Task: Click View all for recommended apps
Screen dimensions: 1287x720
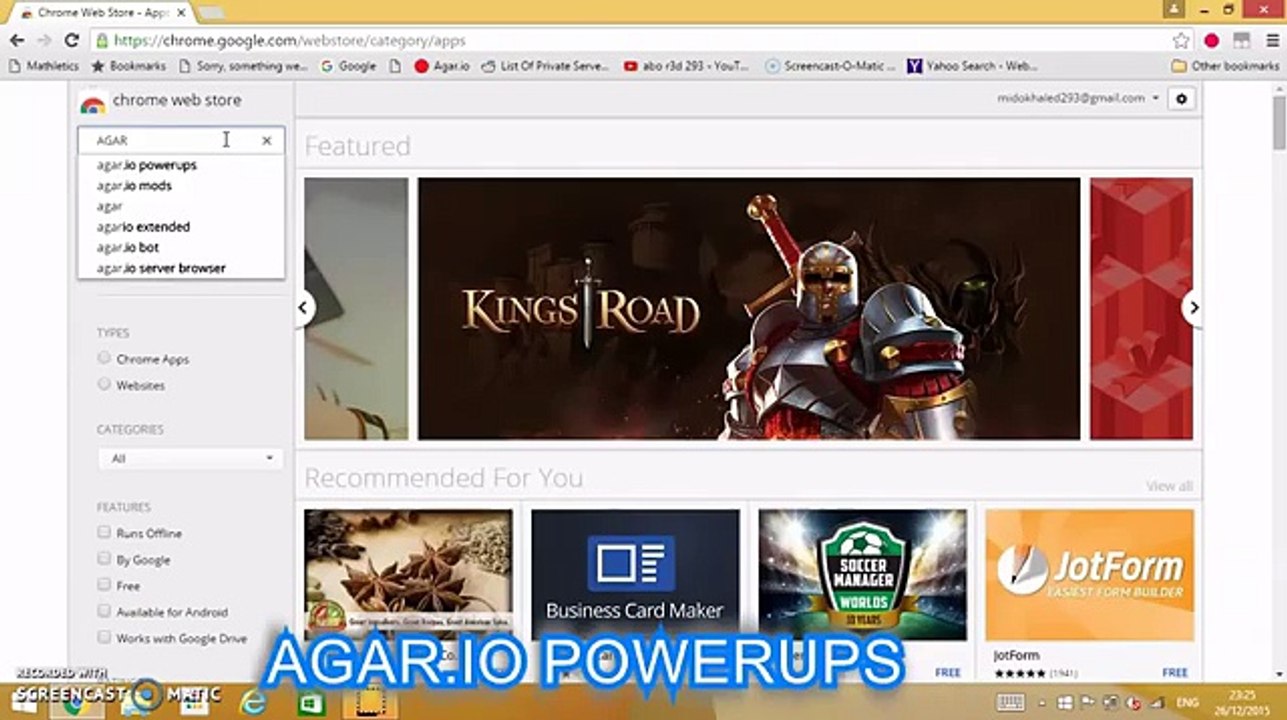Action: pyautogui.click(x=1168, y=486)
